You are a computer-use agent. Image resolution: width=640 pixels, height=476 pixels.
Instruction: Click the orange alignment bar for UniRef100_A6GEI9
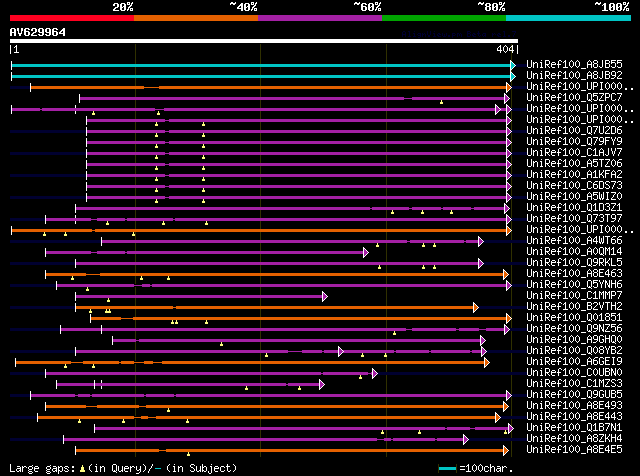pos(250,363)
